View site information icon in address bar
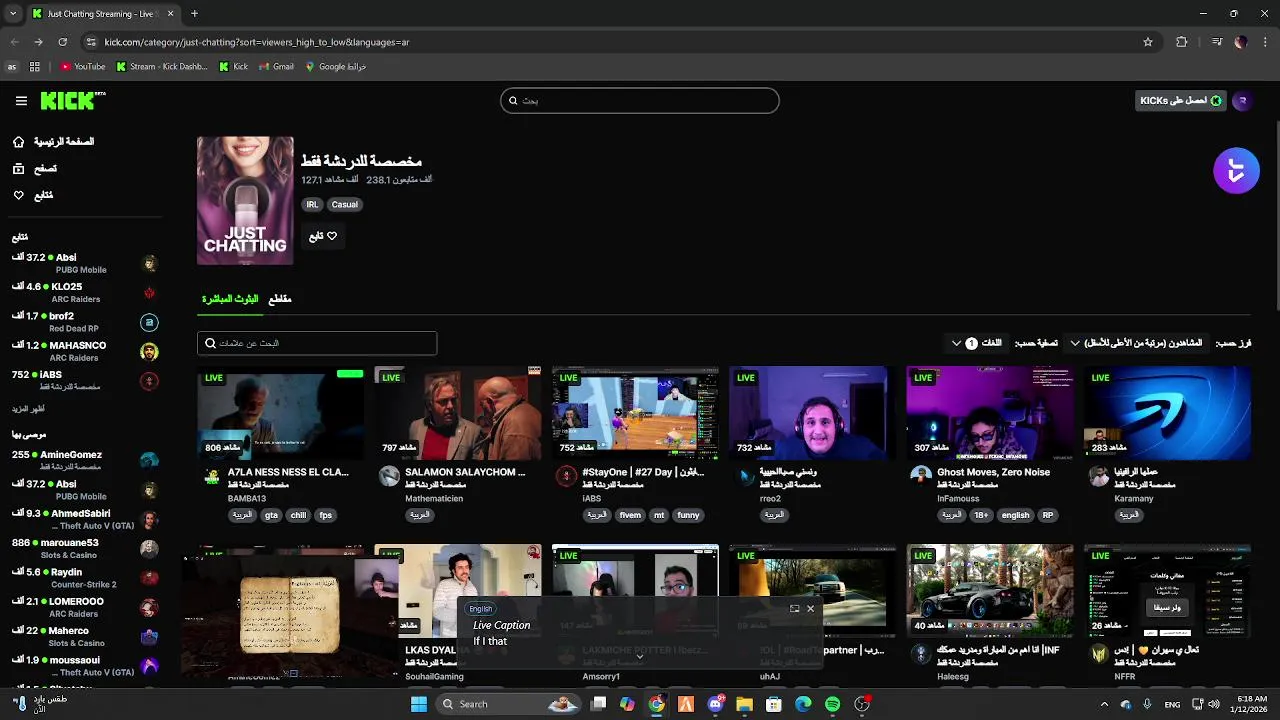This screenshot has height=720, width=1280. pos(91,42)
